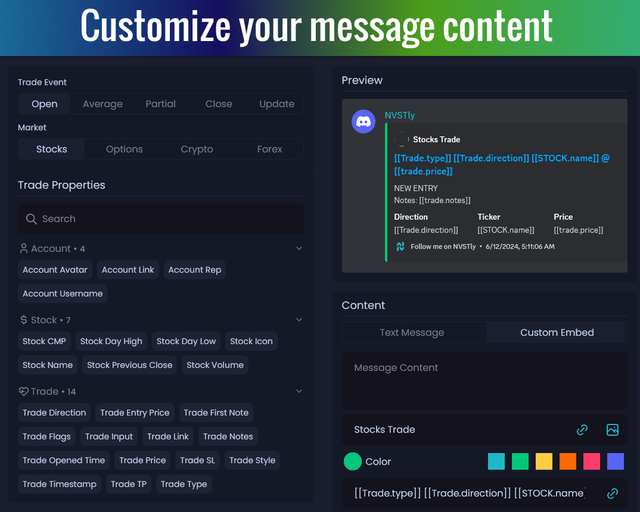640x512 pixels.
Task: Click the search magnifier icon
Action: tap(32, 219)
